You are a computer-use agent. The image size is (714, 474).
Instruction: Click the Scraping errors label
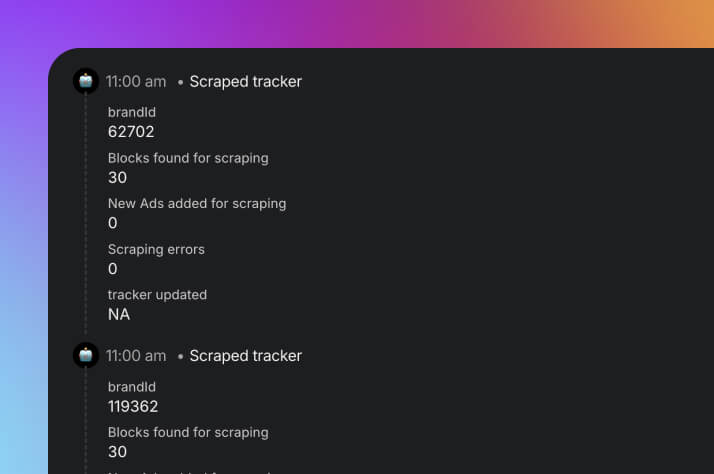[x=156, y=249]
